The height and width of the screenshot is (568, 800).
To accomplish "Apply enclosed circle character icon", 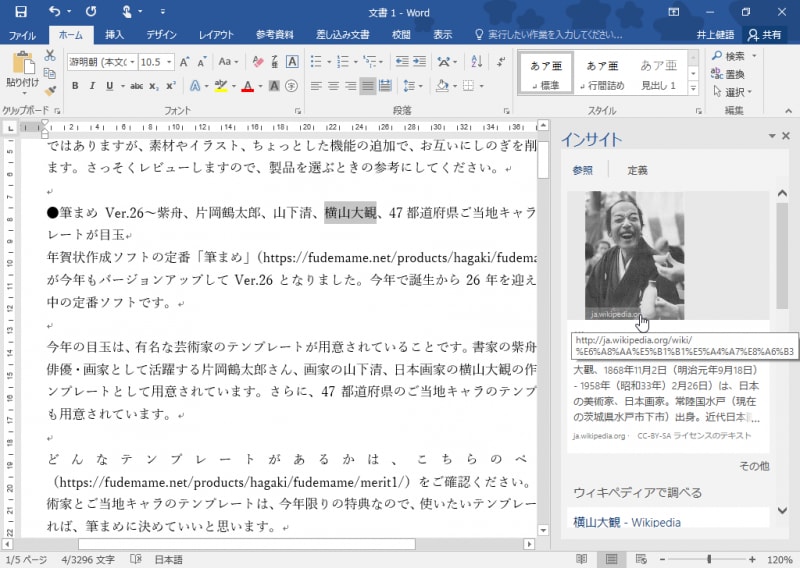I will click(291, 86).
